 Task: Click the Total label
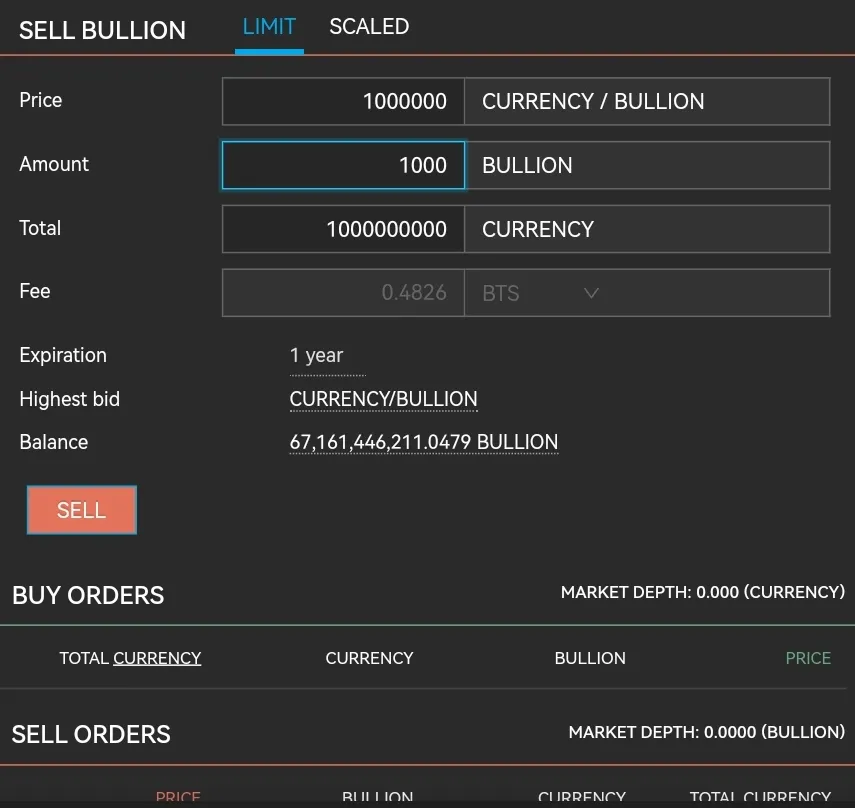tap(40, 228)
